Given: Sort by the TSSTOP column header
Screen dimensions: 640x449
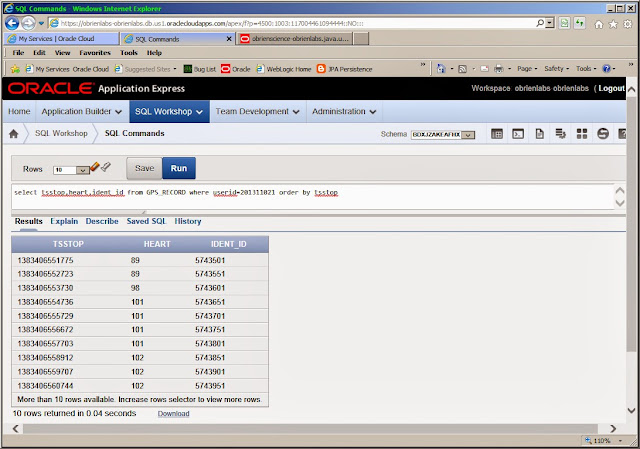Looking at the screenshot, I should (68, 244).
